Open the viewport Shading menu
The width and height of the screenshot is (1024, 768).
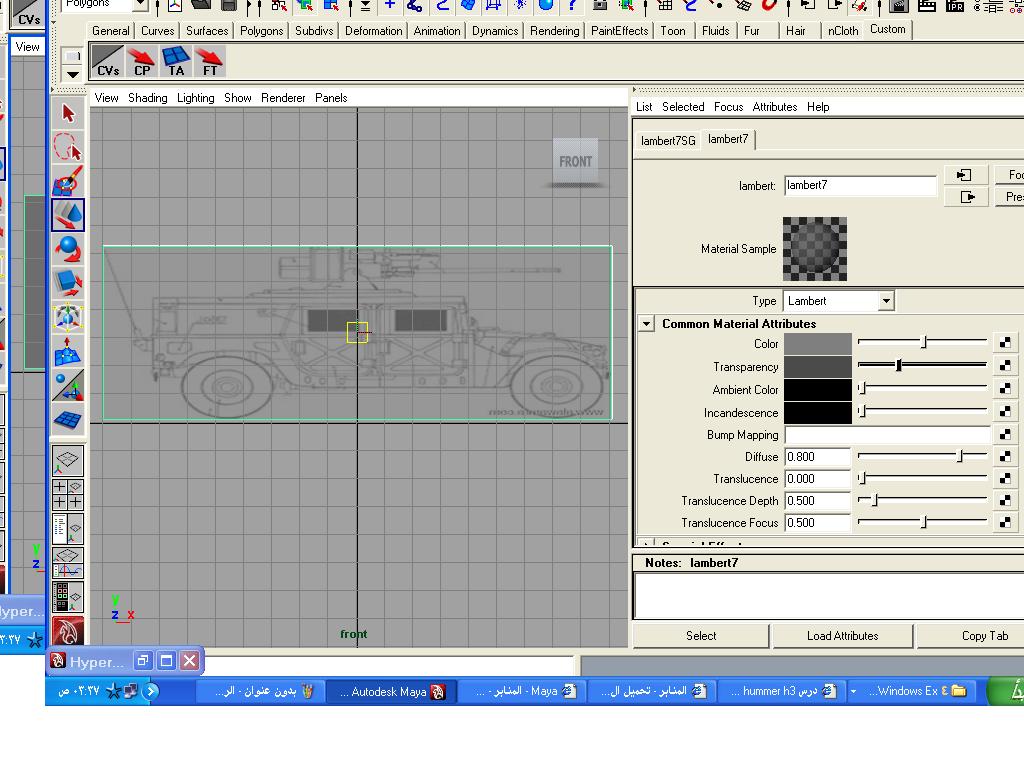tap(148, 98)
